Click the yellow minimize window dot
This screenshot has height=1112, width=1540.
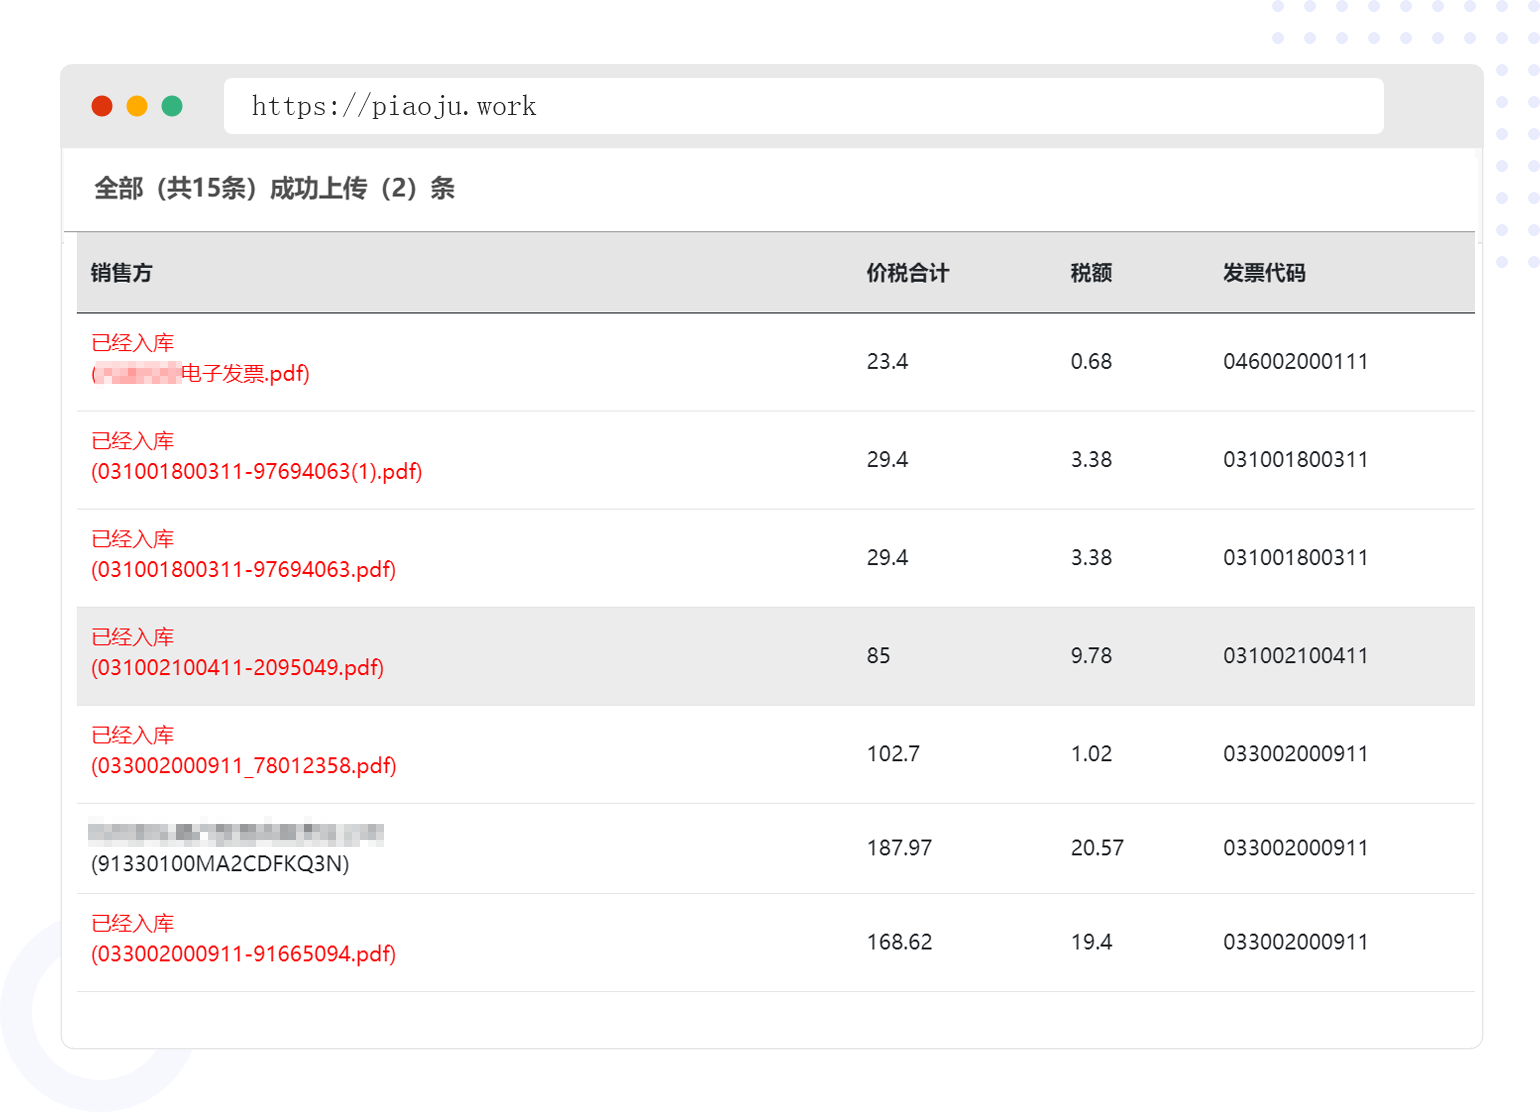[137, 106]
